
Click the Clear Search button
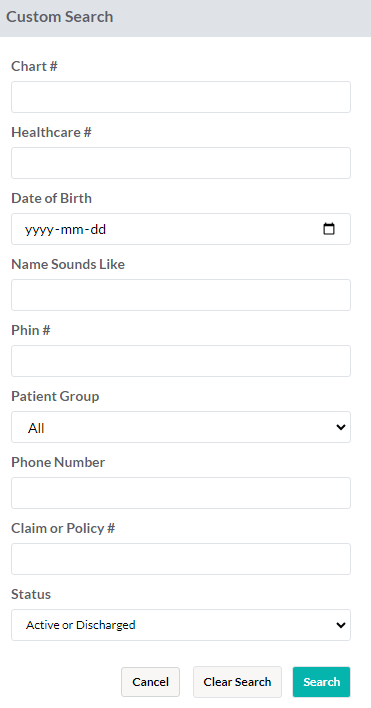coord(237,682)
